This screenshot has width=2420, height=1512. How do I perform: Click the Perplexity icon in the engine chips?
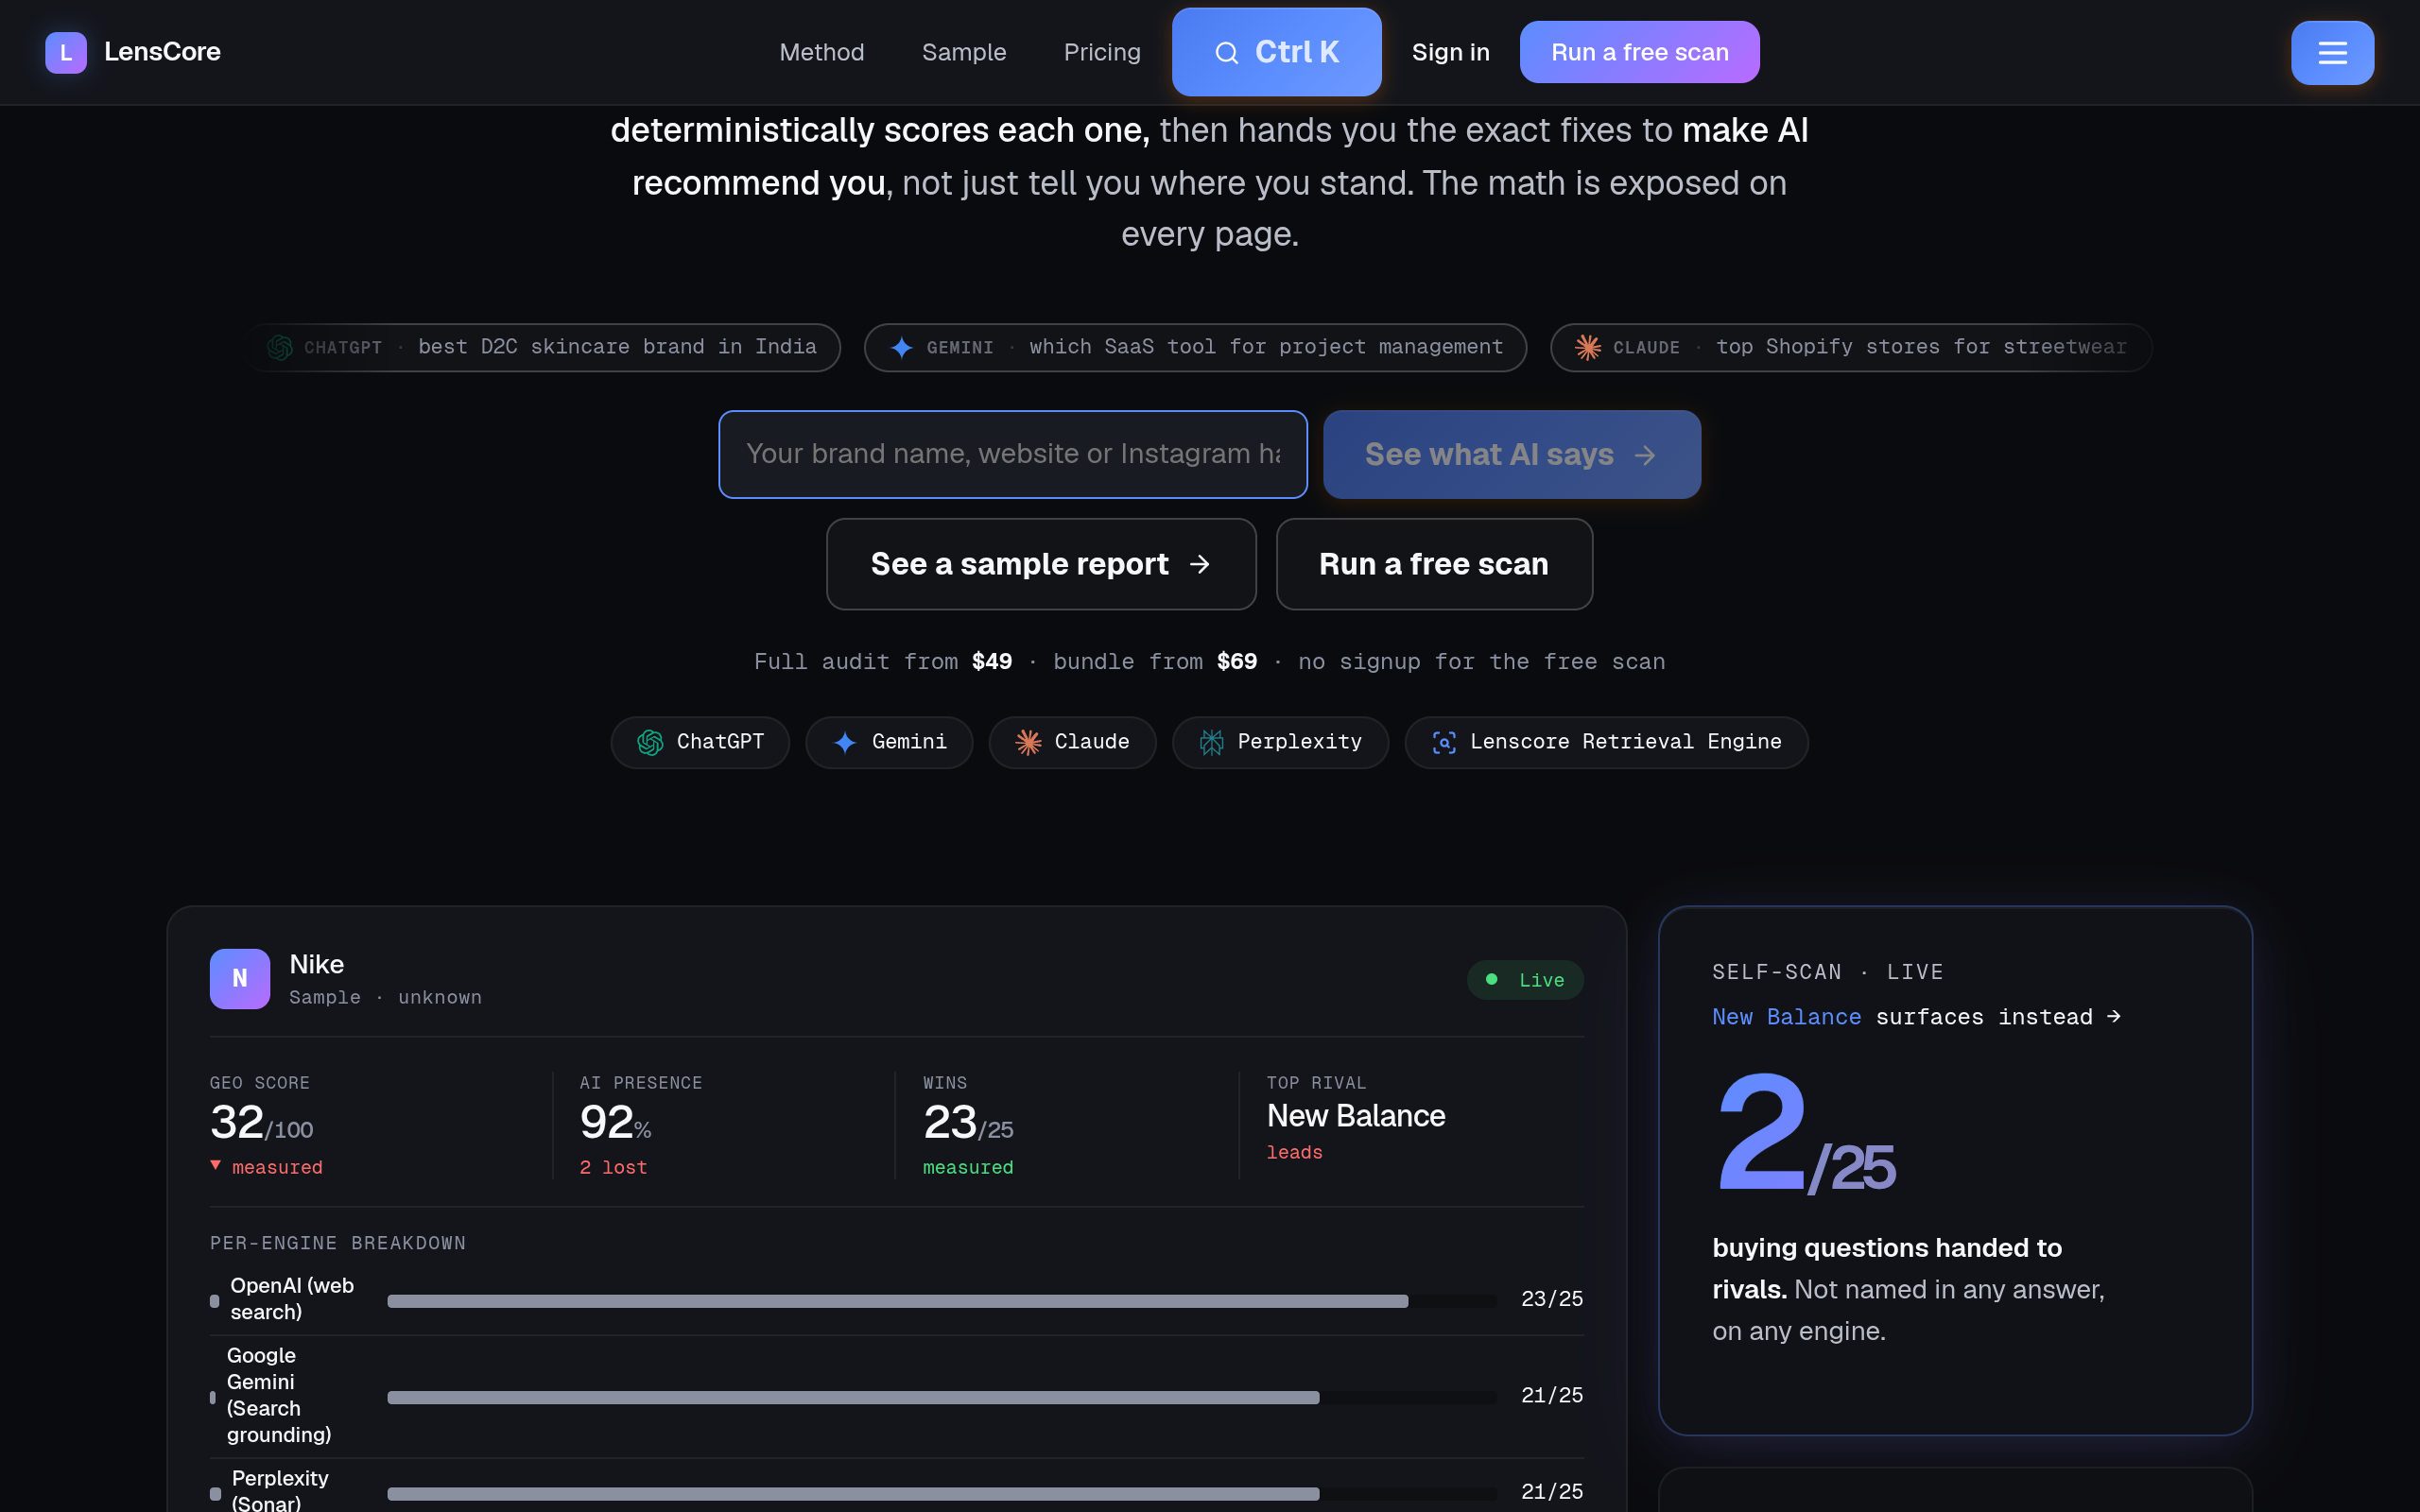click(1211, 742)
